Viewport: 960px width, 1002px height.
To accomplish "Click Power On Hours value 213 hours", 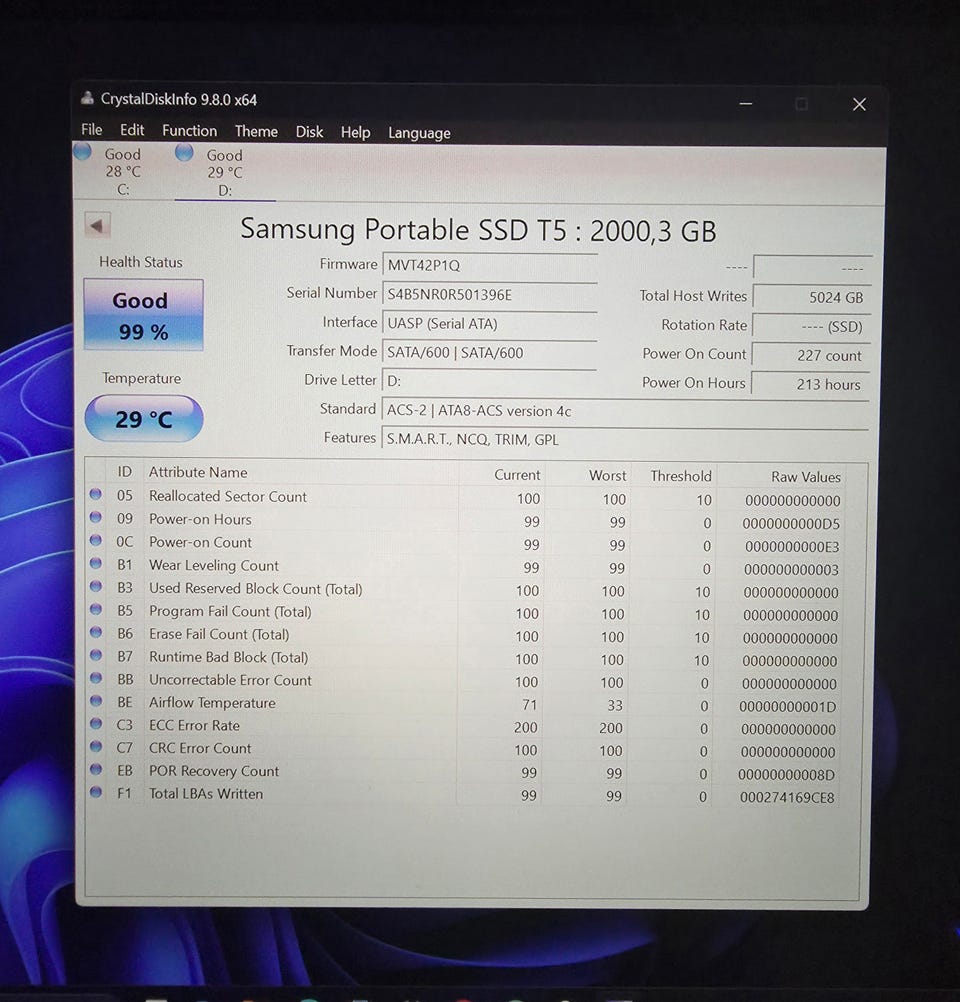I will point(811,384).
